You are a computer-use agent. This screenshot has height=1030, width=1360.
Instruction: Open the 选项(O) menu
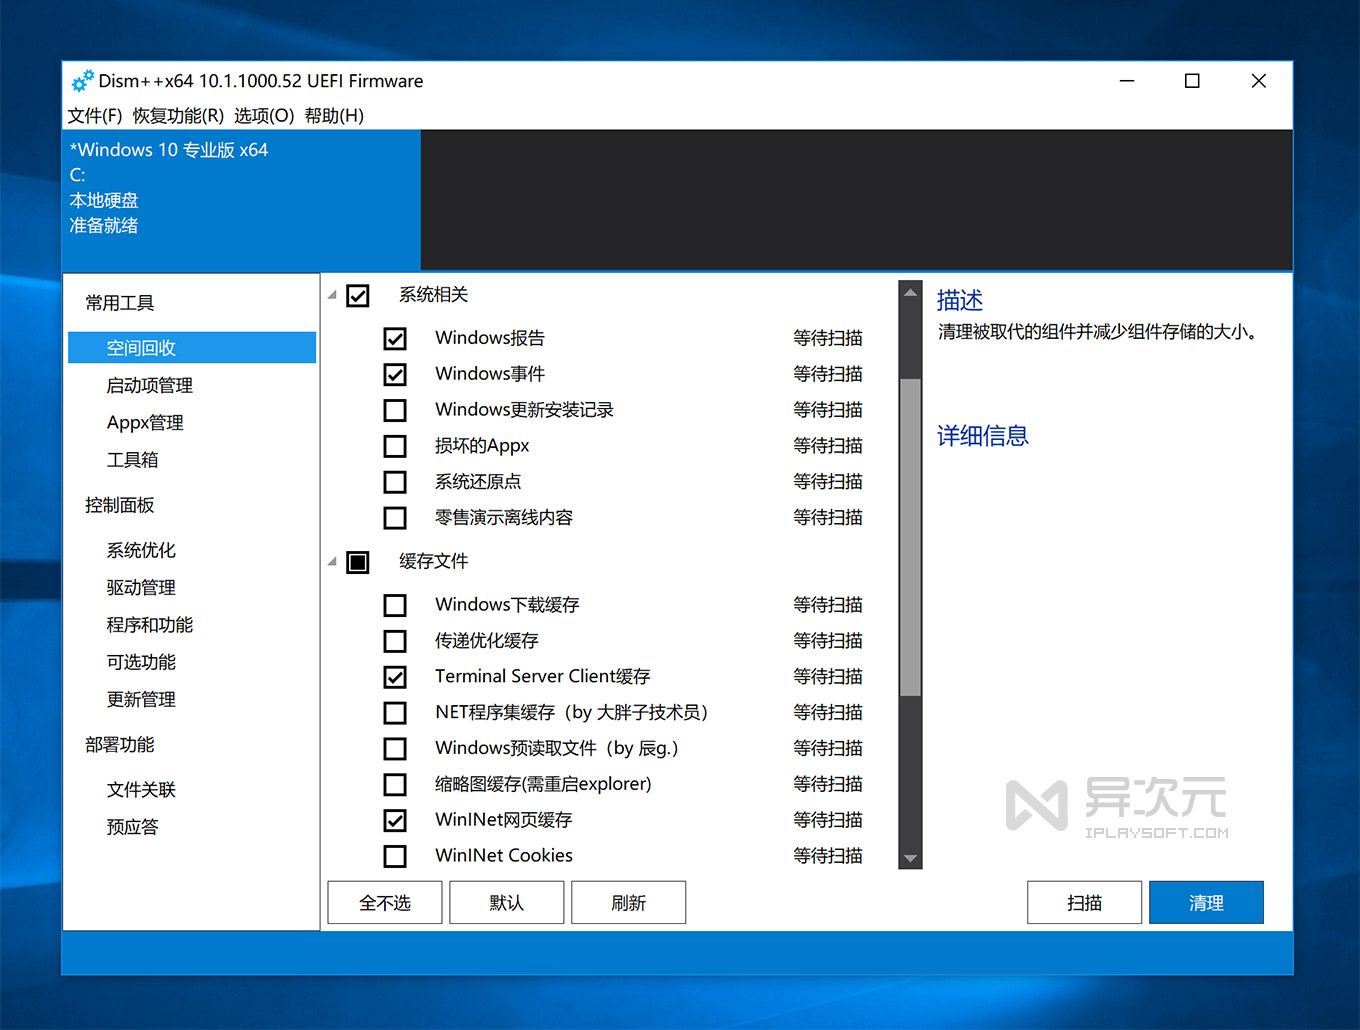tap(264, 116)
